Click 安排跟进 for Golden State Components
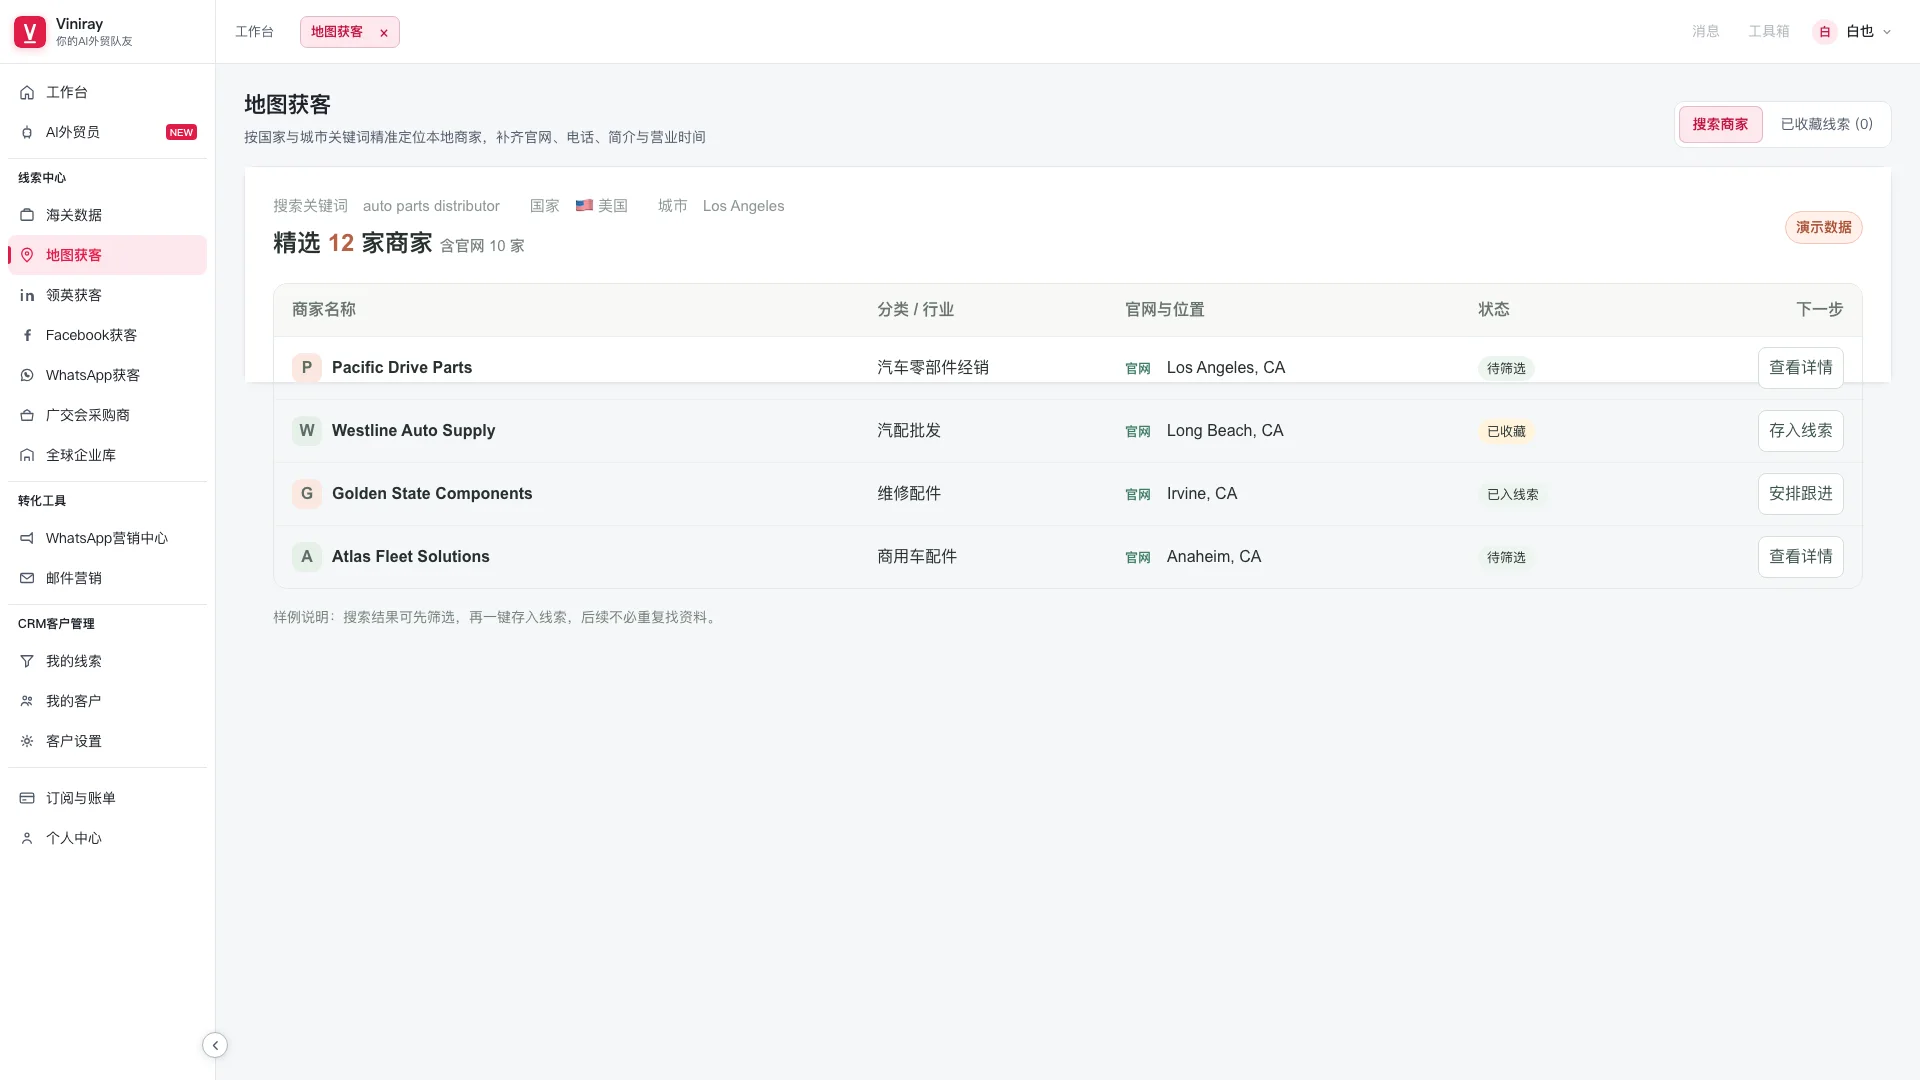The width and height of the screenshot is (1920, 1080). click(1800, 493)
